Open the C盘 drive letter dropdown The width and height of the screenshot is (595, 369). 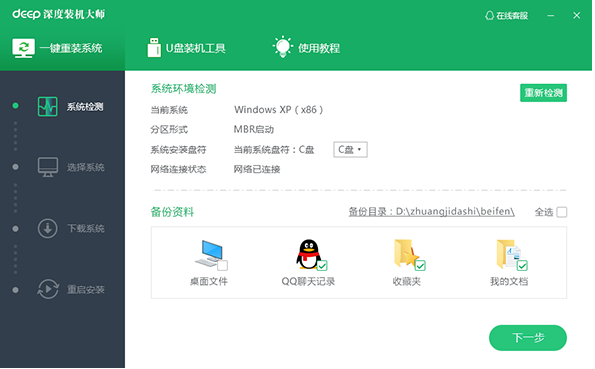pyautogui.click(x=350, y=150)
